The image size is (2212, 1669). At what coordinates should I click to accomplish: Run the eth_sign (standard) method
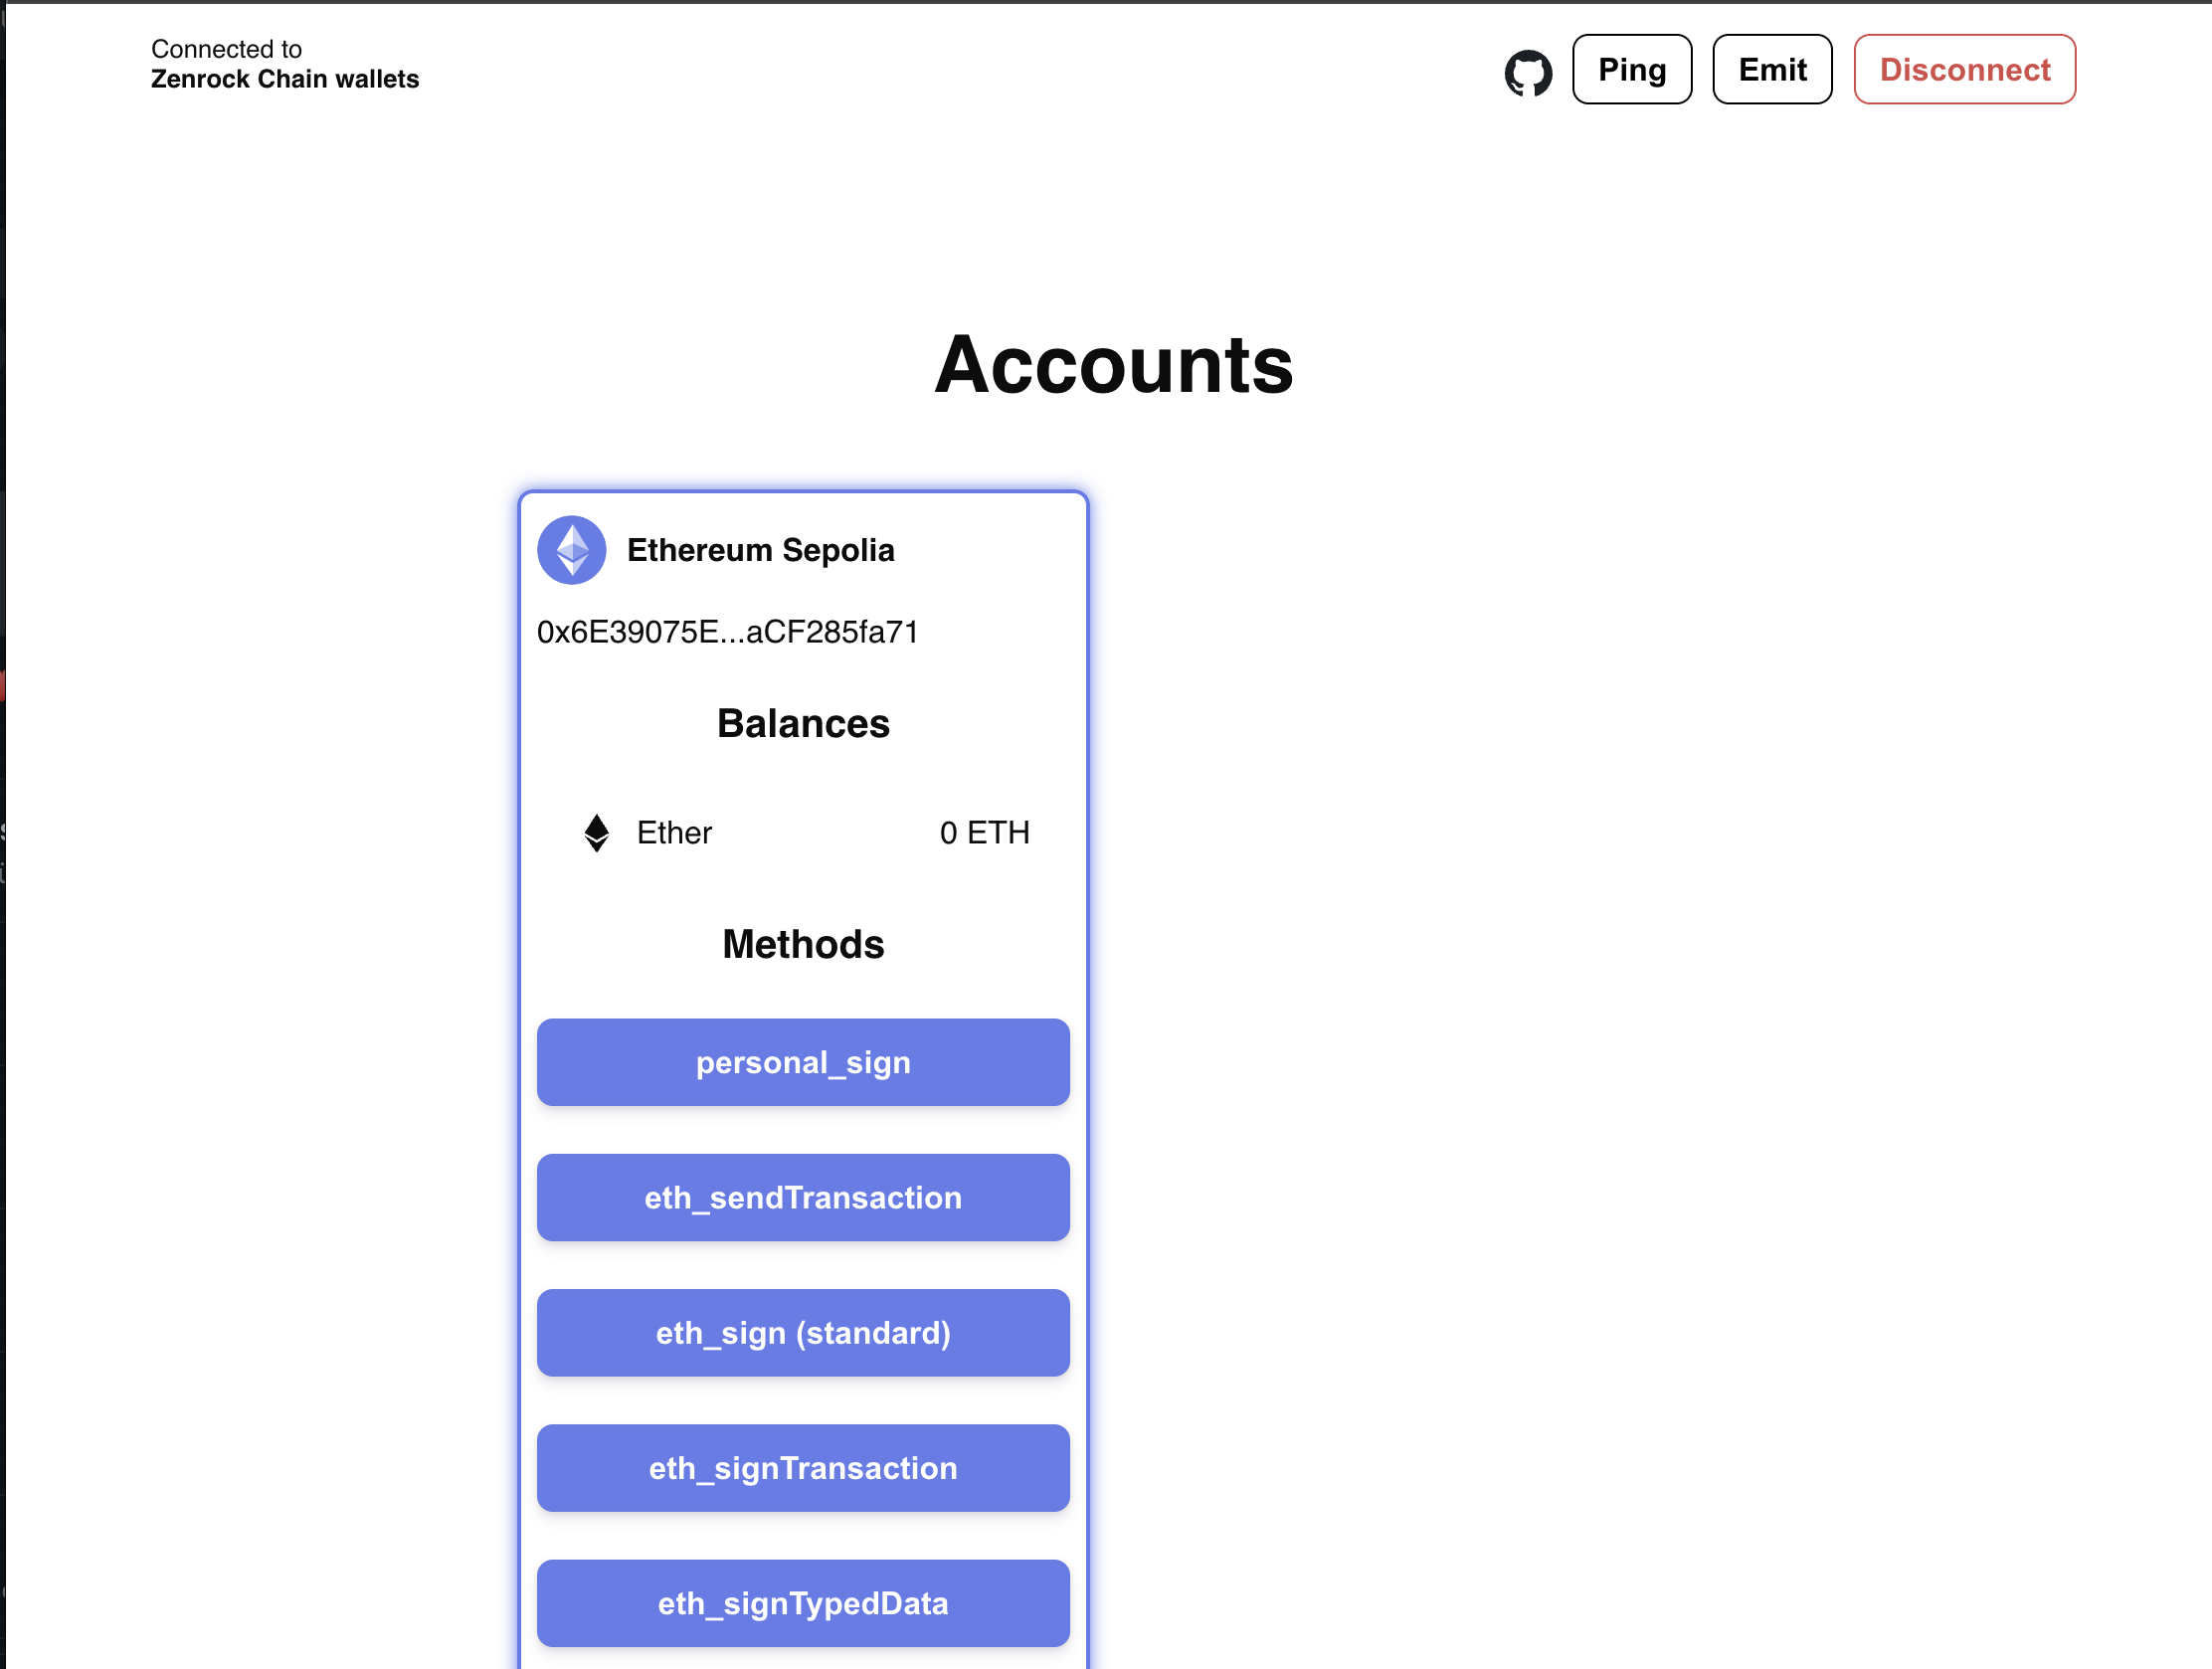coord(803,1333)
